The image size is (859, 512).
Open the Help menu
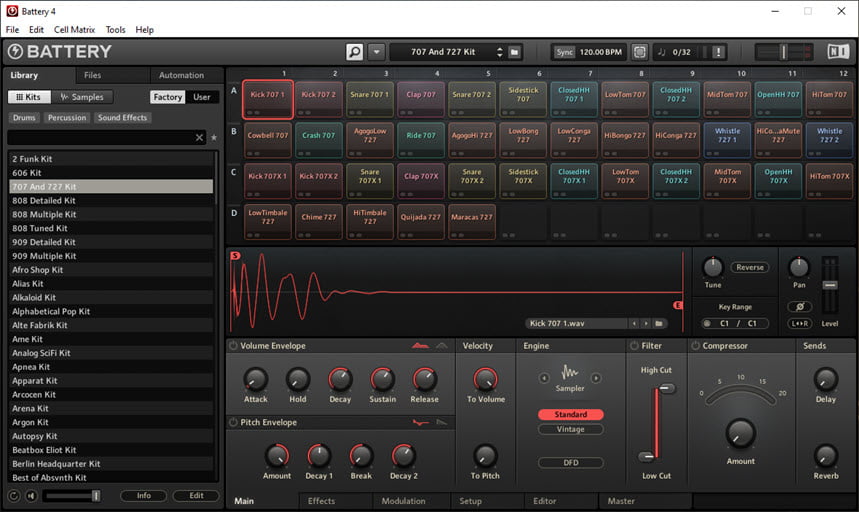145,30
